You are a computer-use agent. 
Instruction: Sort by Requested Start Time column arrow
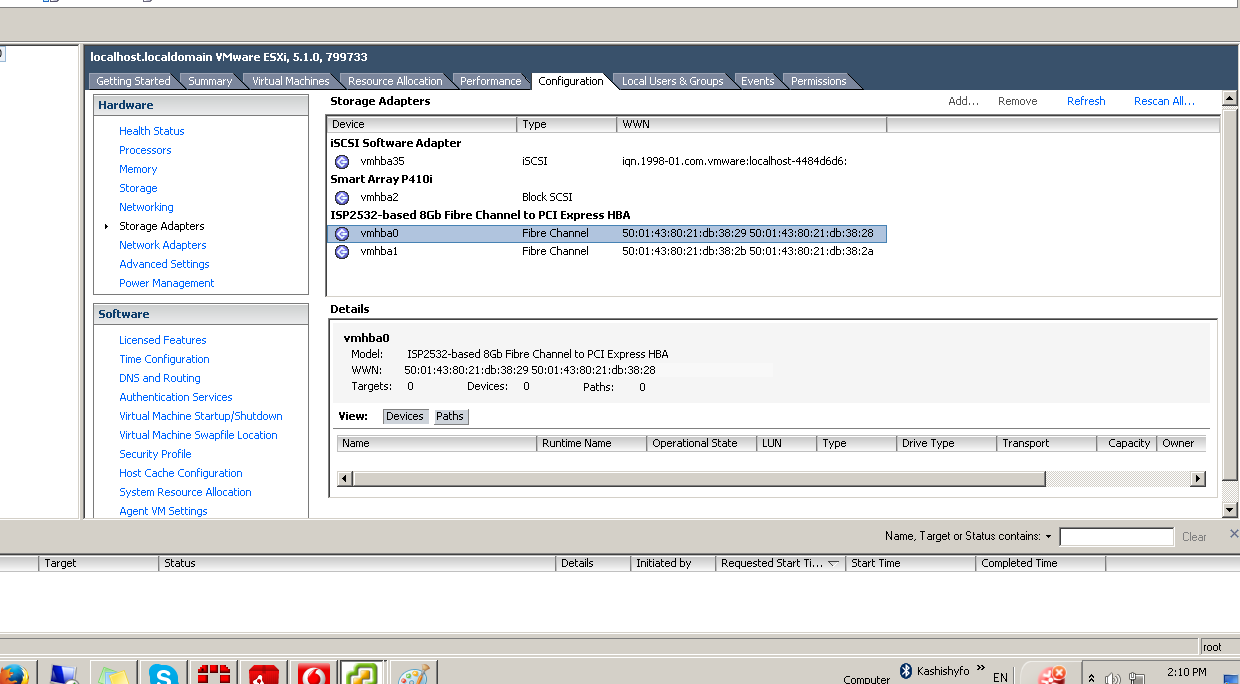coord(834,563)
